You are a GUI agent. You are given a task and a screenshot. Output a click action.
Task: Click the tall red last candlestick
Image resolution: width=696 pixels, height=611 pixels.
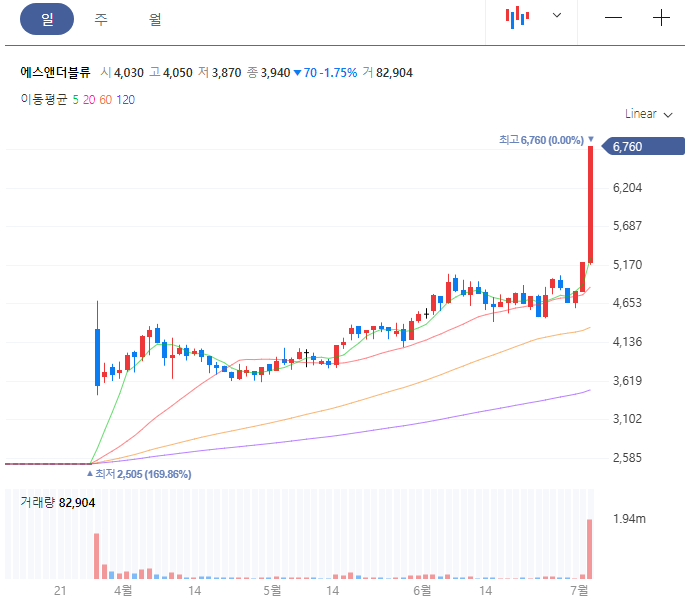tap(591, 204)
